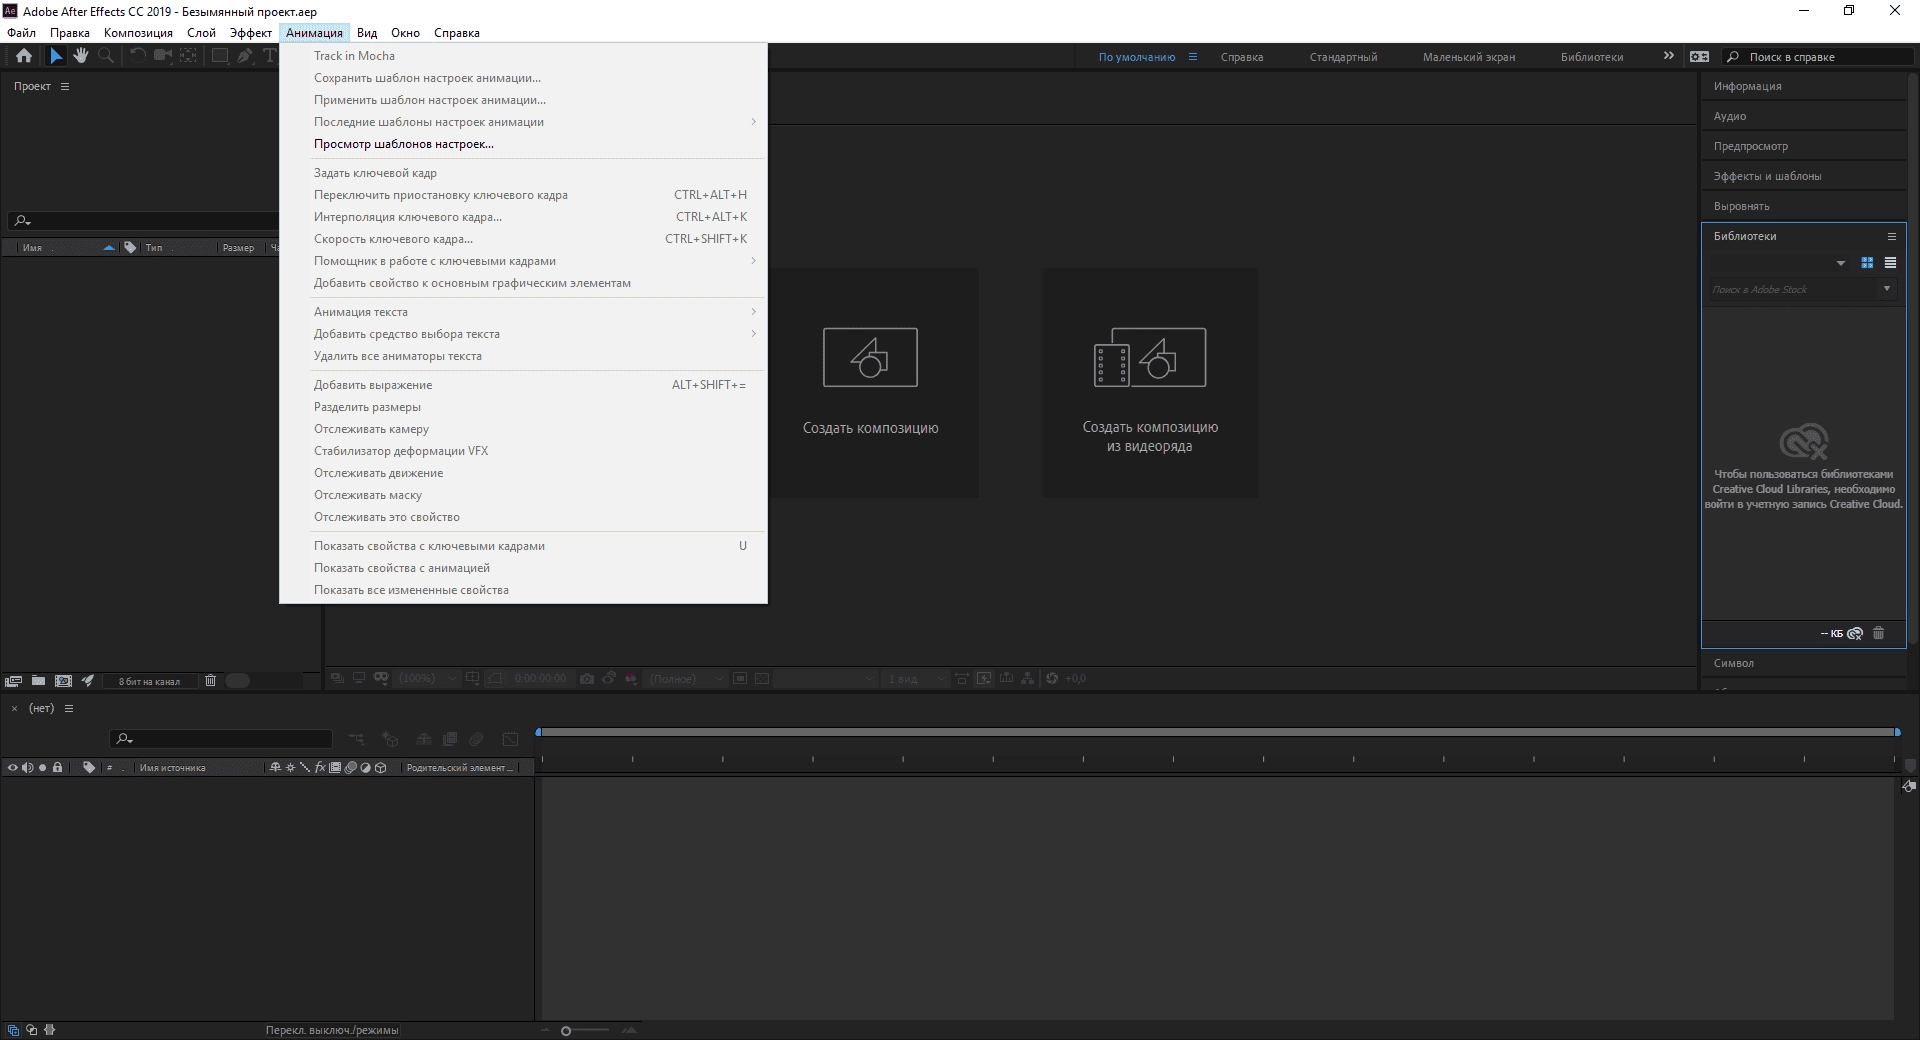Switch Libraries to list view
The image size is (1920, 1040).
click(1890, 263)
